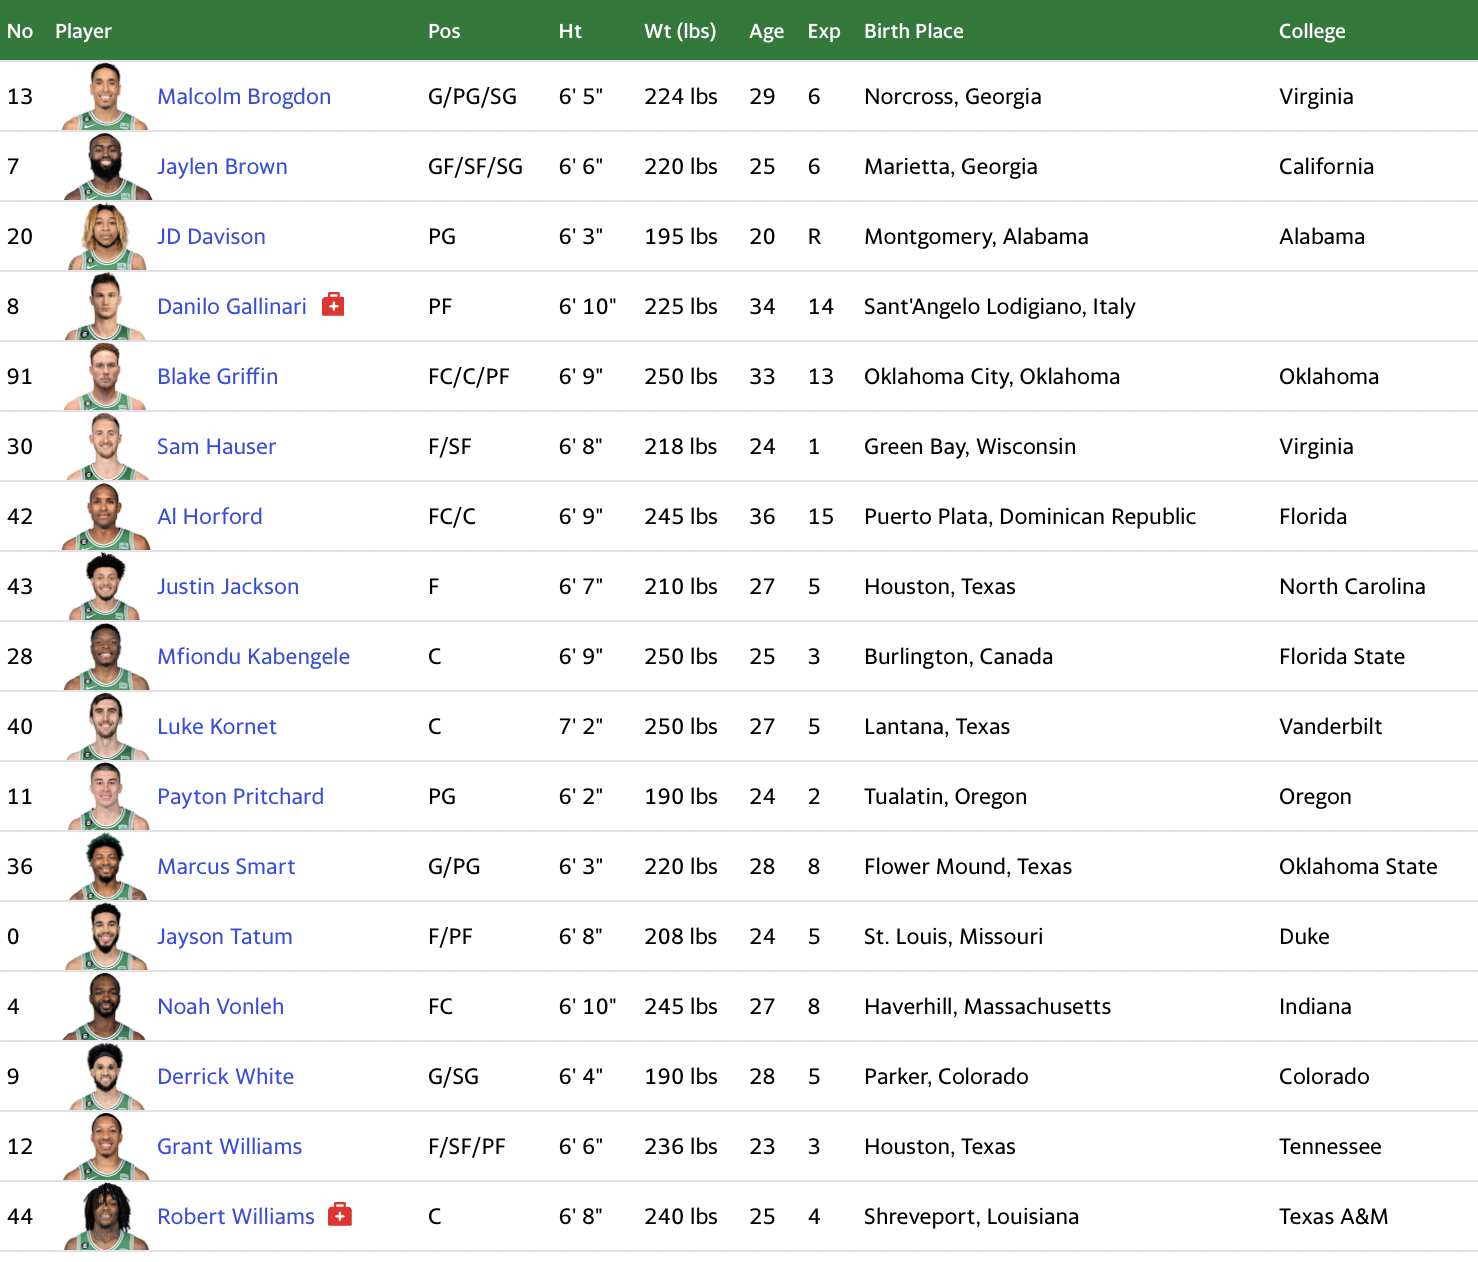Click the '236 lbs' weight cell
Image resolution: width=1478 pixels, height=1262 pixels.
680,1147
